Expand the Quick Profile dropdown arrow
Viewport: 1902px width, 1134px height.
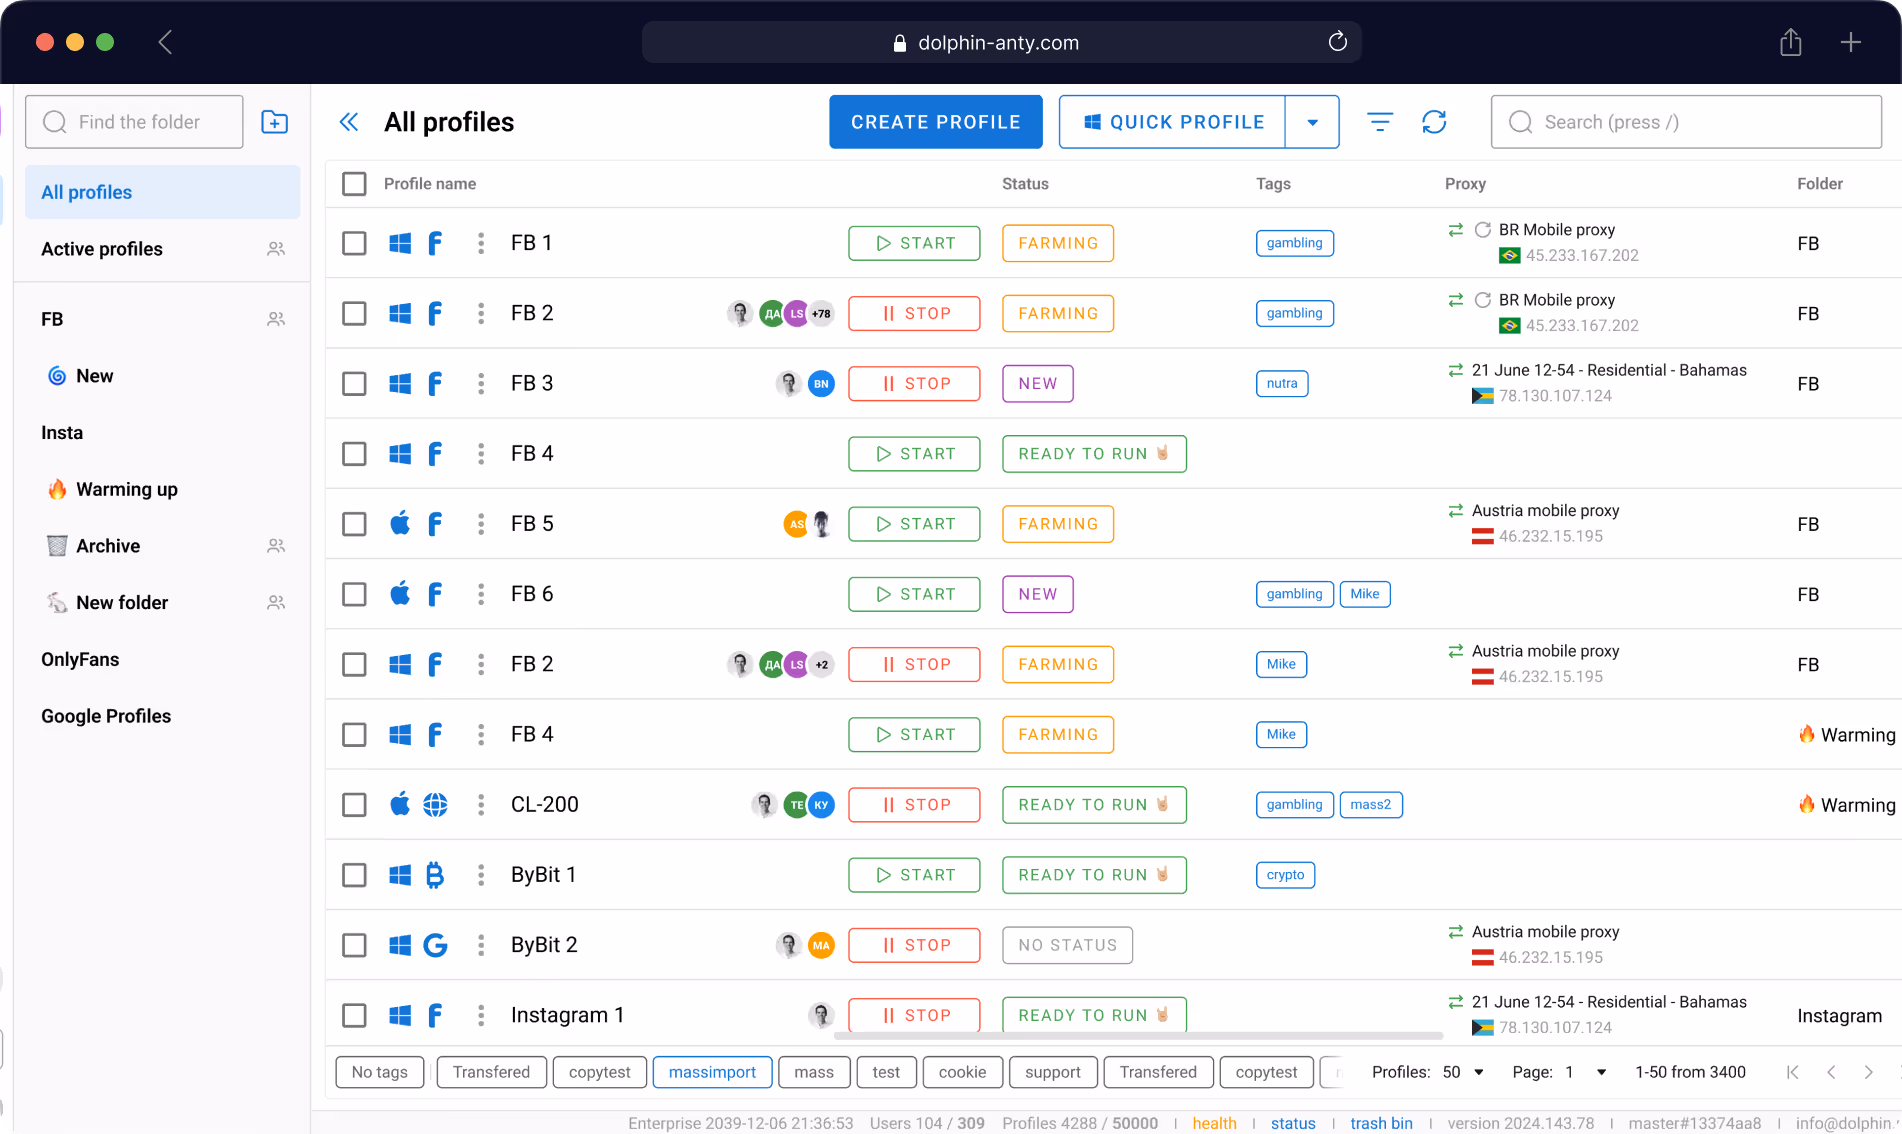pos(1313,122)
